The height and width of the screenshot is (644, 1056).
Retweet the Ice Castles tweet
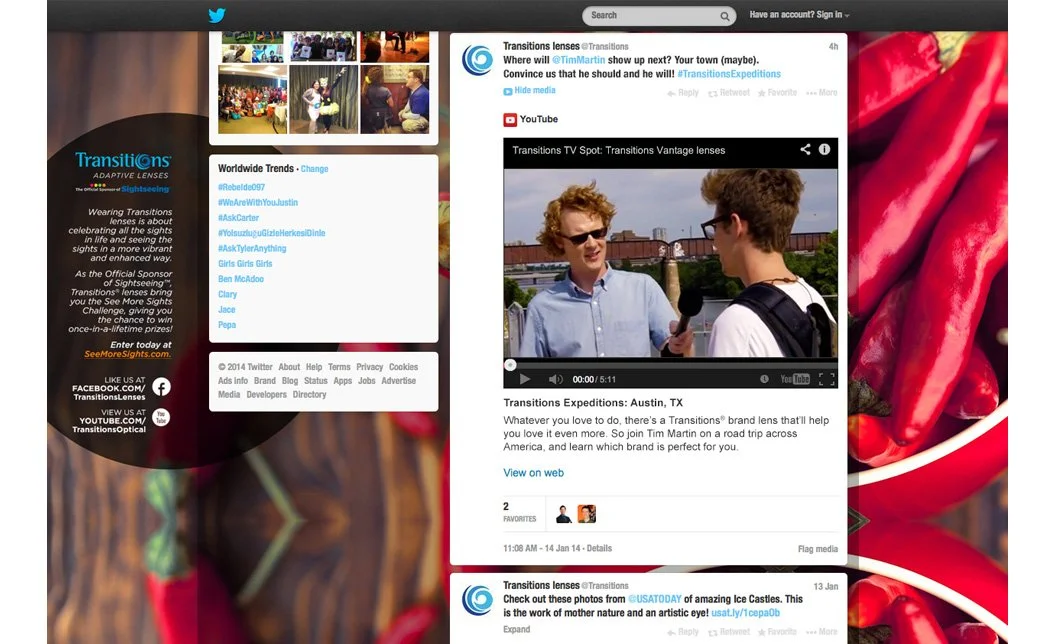[x=729, y=632]
